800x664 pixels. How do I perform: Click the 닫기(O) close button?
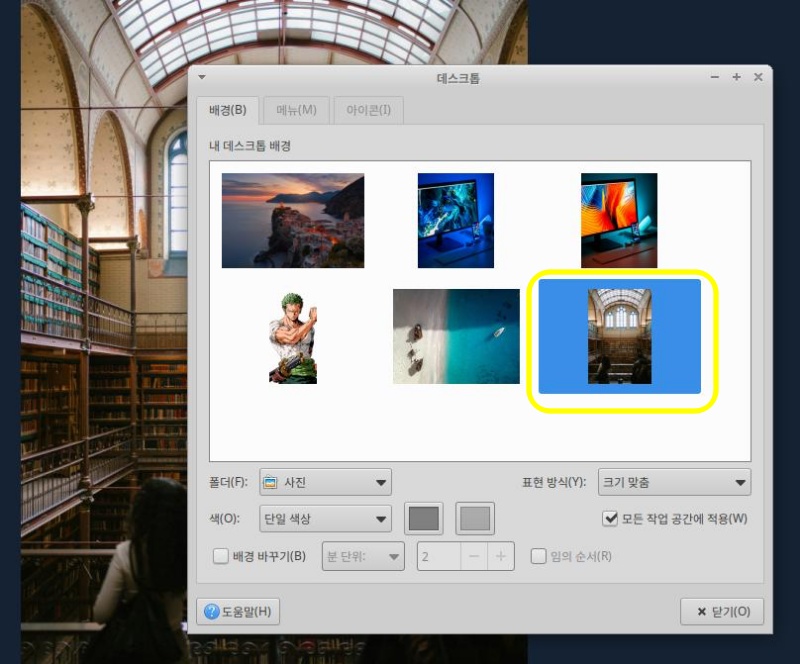pyautogui.click(x=722, y=611)
